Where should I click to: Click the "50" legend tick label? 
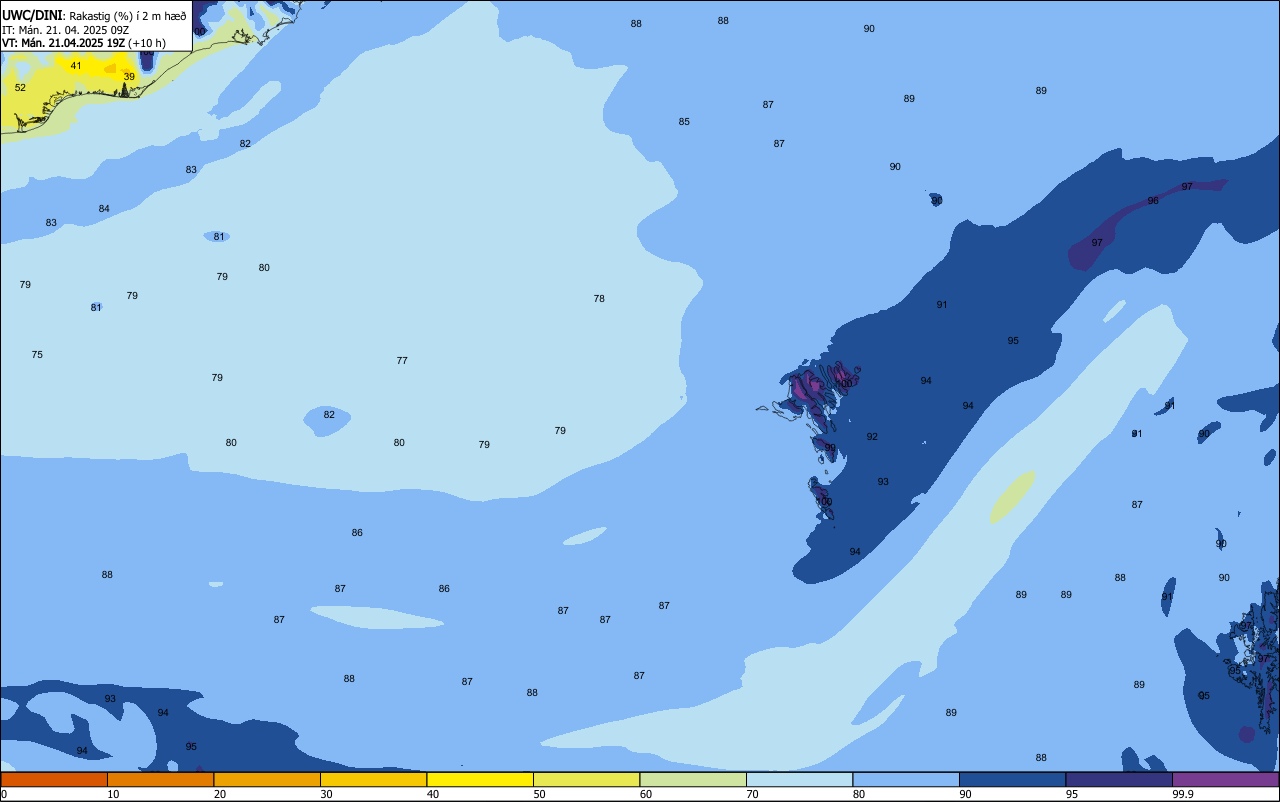539,794
